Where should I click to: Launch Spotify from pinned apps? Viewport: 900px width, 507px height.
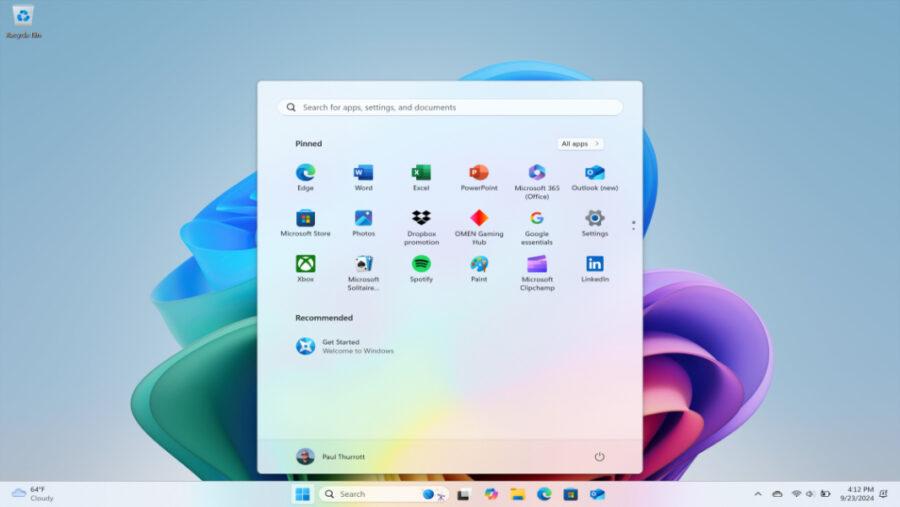pos(421,269)
